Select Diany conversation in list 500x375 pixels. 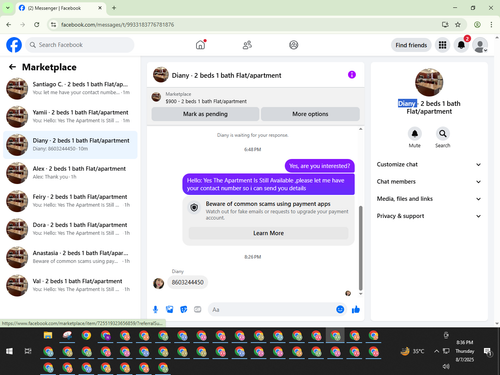[x=70, y=145]
